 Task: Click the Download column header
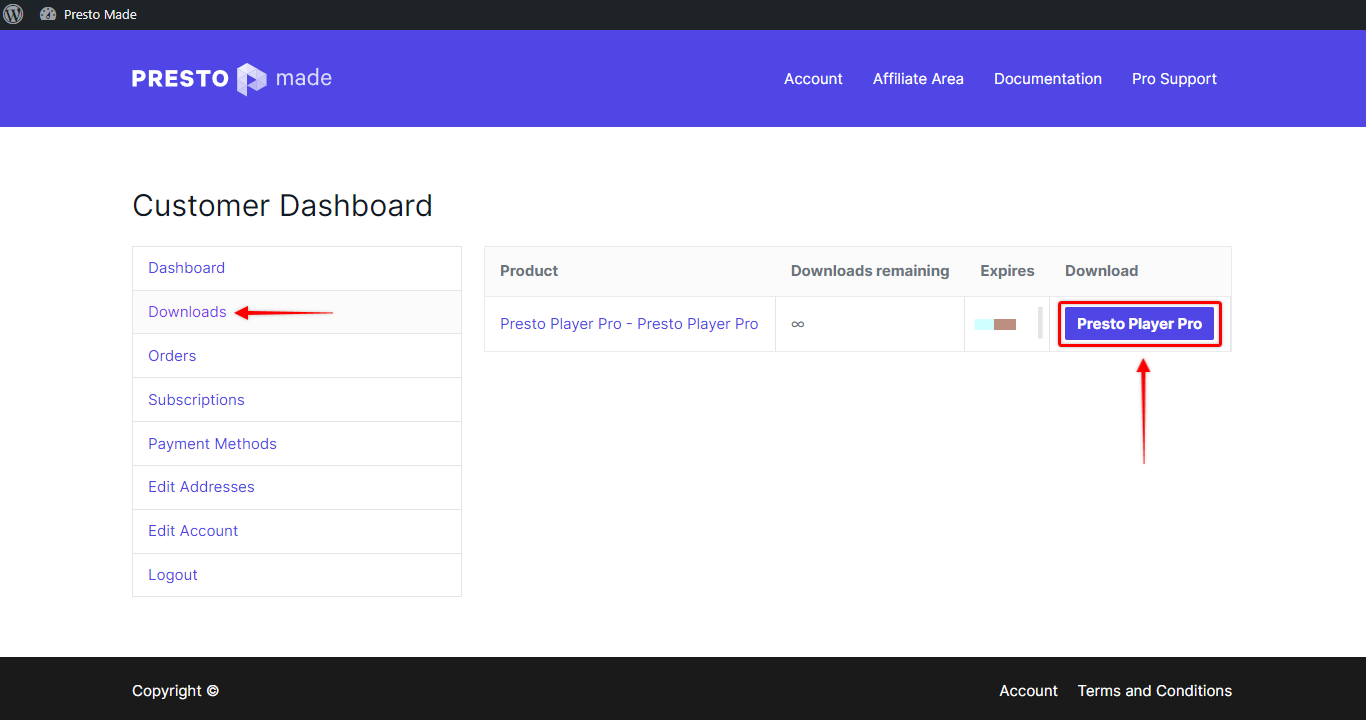coord(1101,271)
